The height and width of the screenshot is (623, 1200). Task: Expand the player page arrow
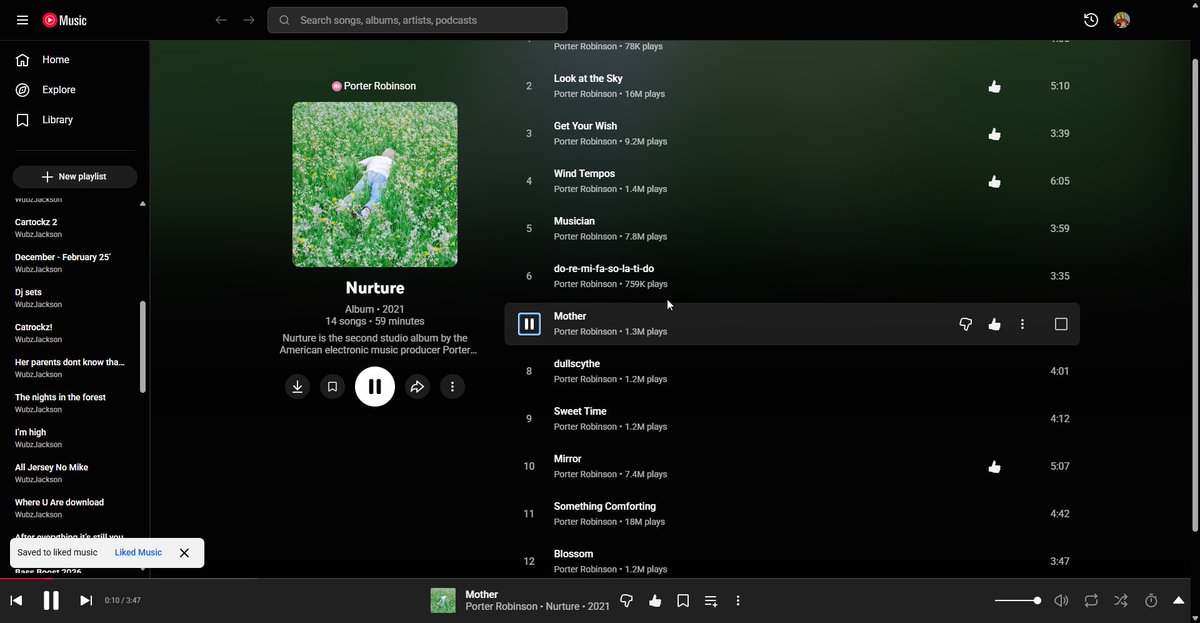1179,600
